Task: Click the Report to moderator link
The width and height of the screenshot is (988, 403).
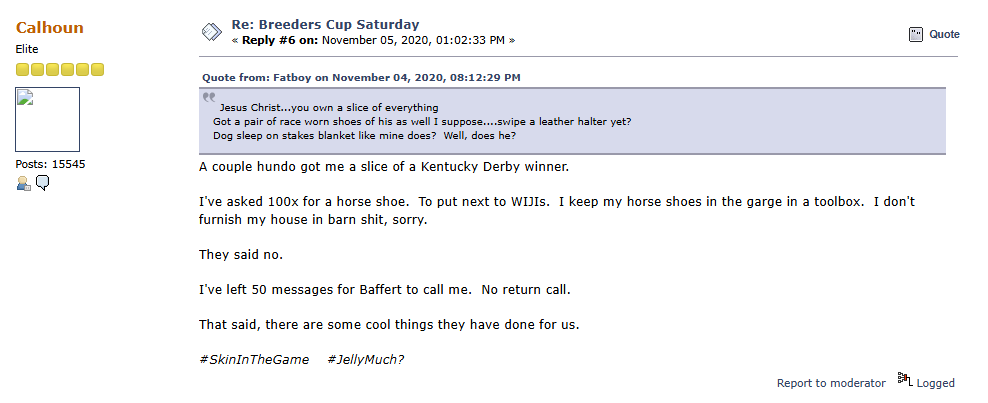Action: click(x=831, y=383)
